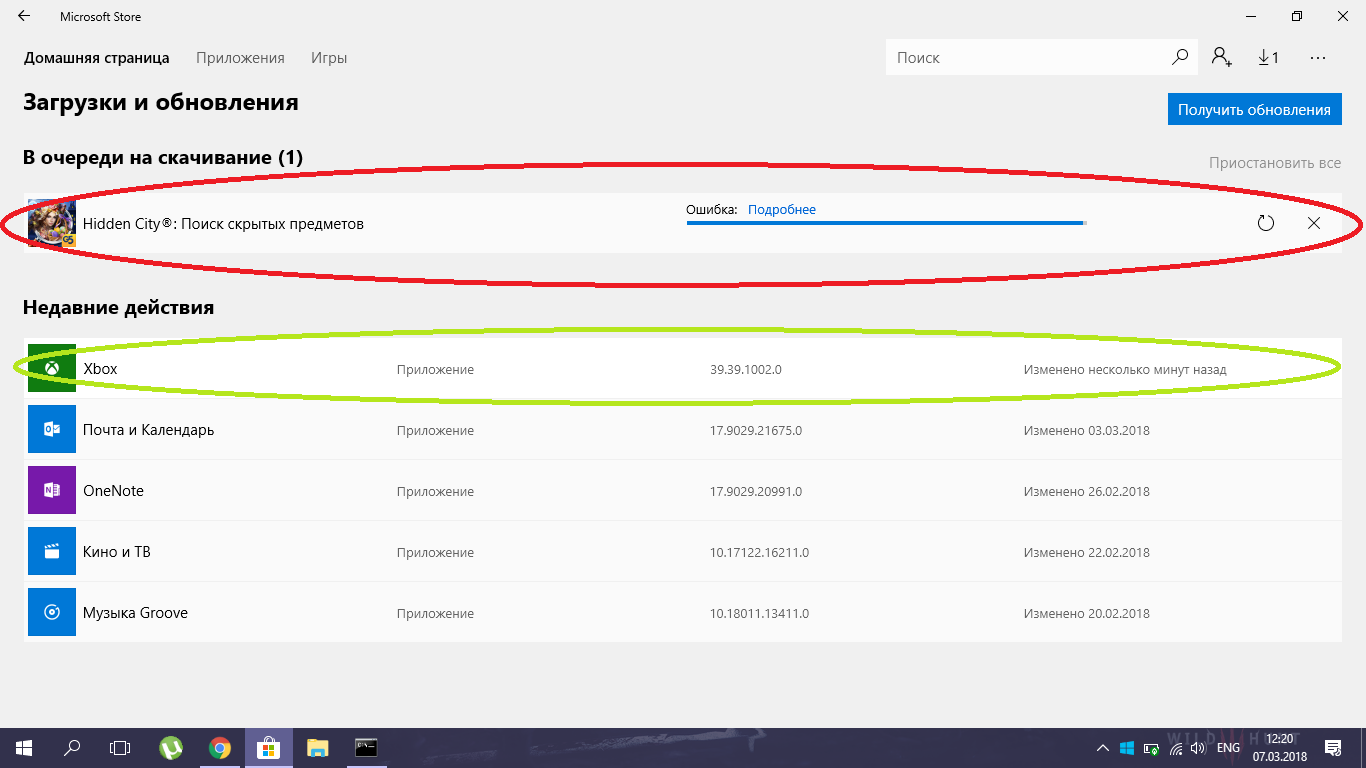Click Изменено несколько минут назад text
This screenshot has width=1366, height=768.
(1125, 370)
